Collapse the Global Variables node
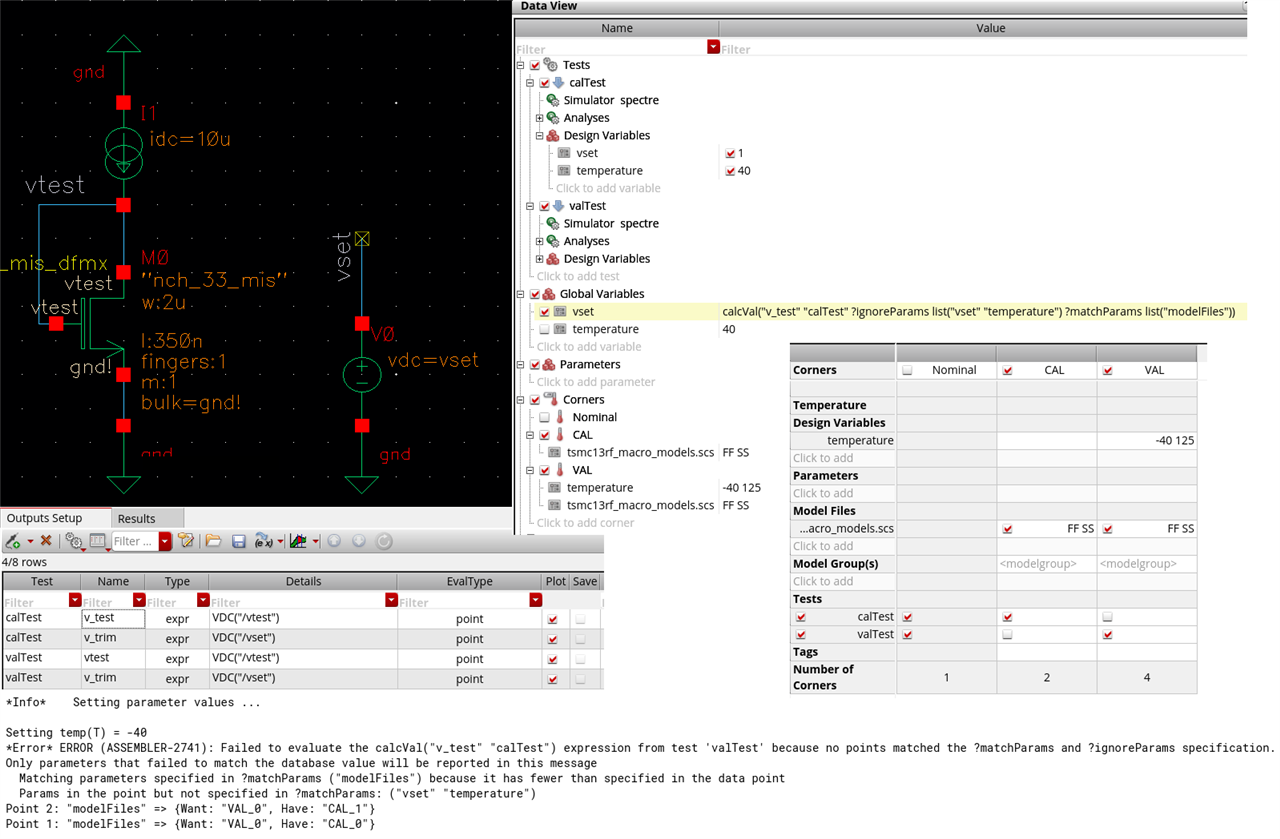 click(521, 294)
